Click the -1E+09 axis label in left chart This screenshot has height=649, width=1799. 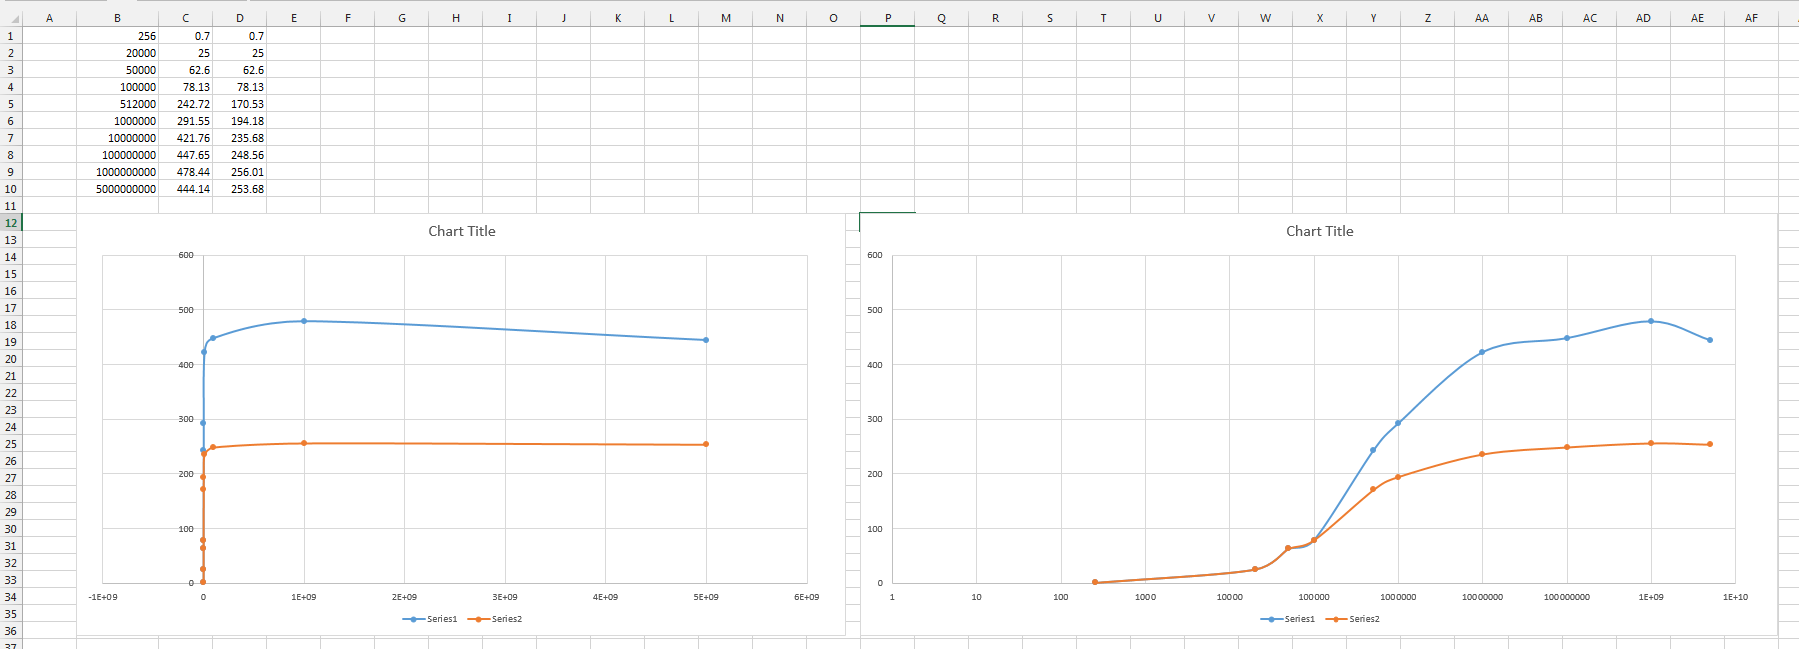coord(103,597)
